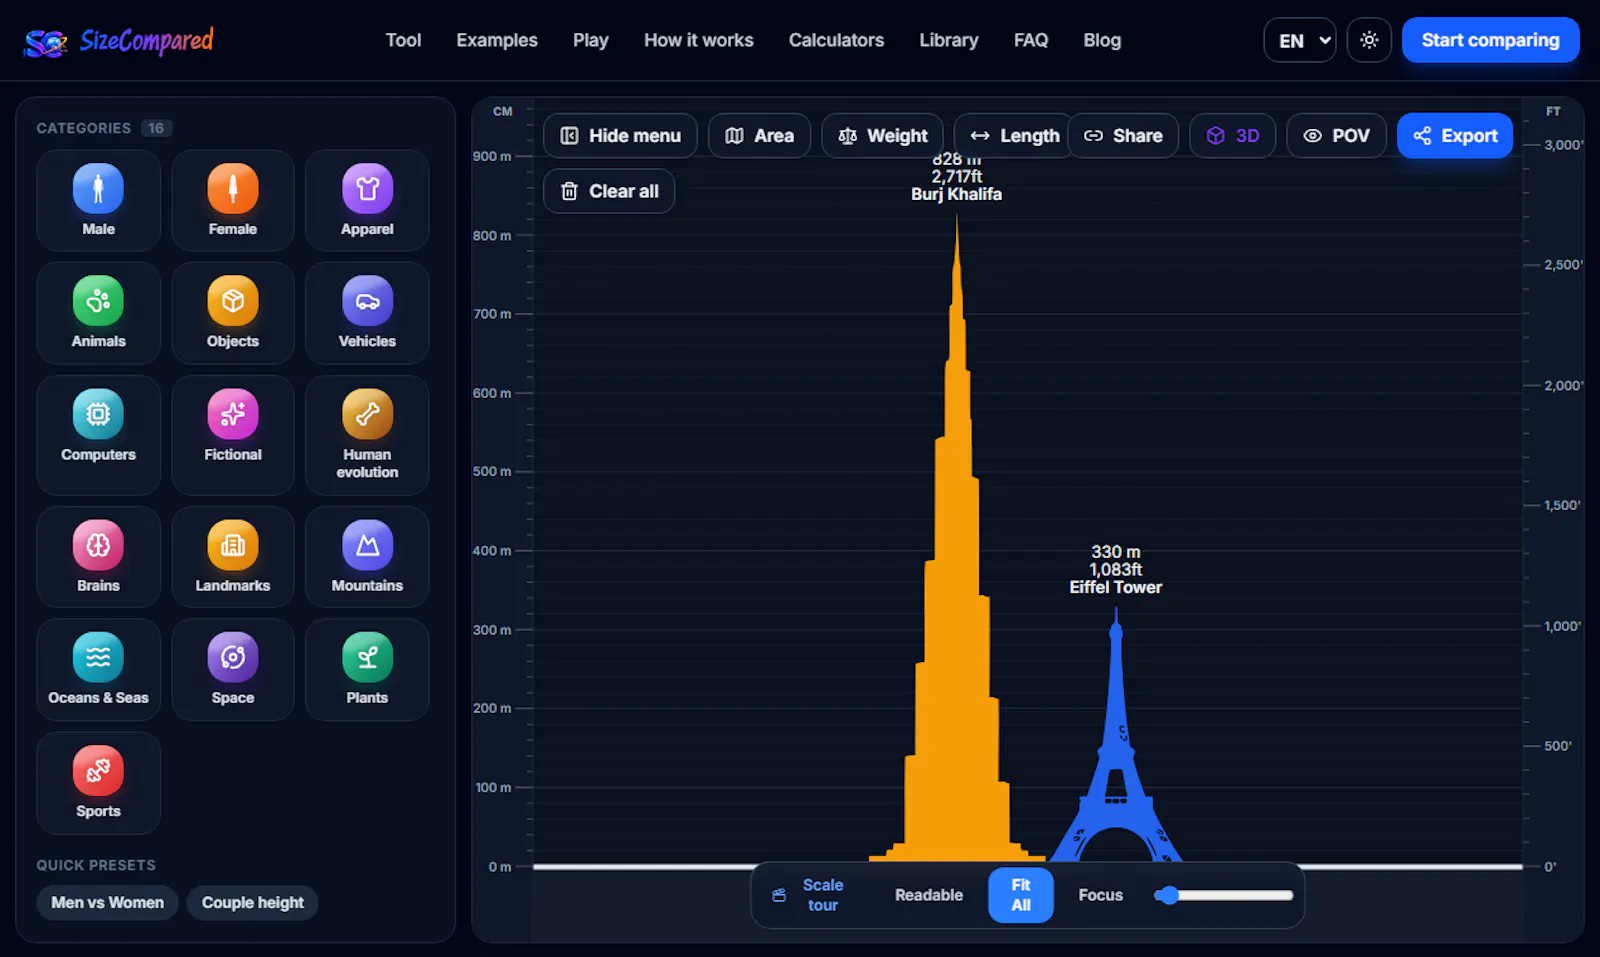
Task: Open the Calculators nav item
Action: pos(836,40)
